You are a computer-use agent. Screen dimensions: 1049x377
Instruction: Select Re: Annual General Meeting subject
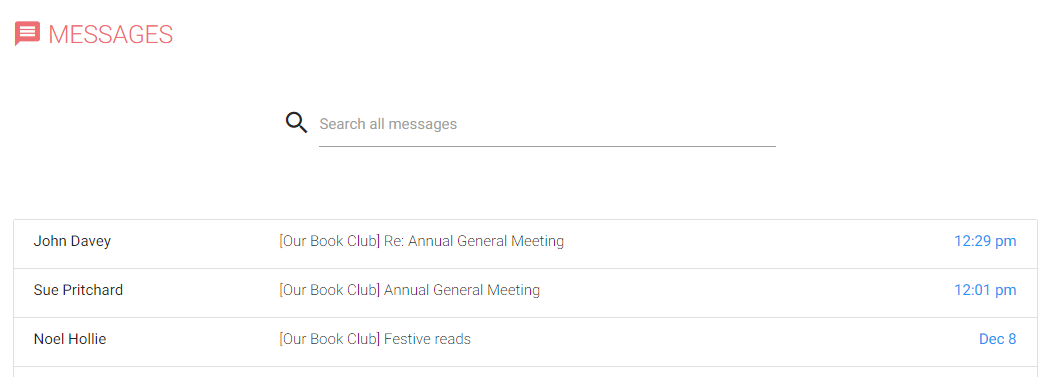474,241
